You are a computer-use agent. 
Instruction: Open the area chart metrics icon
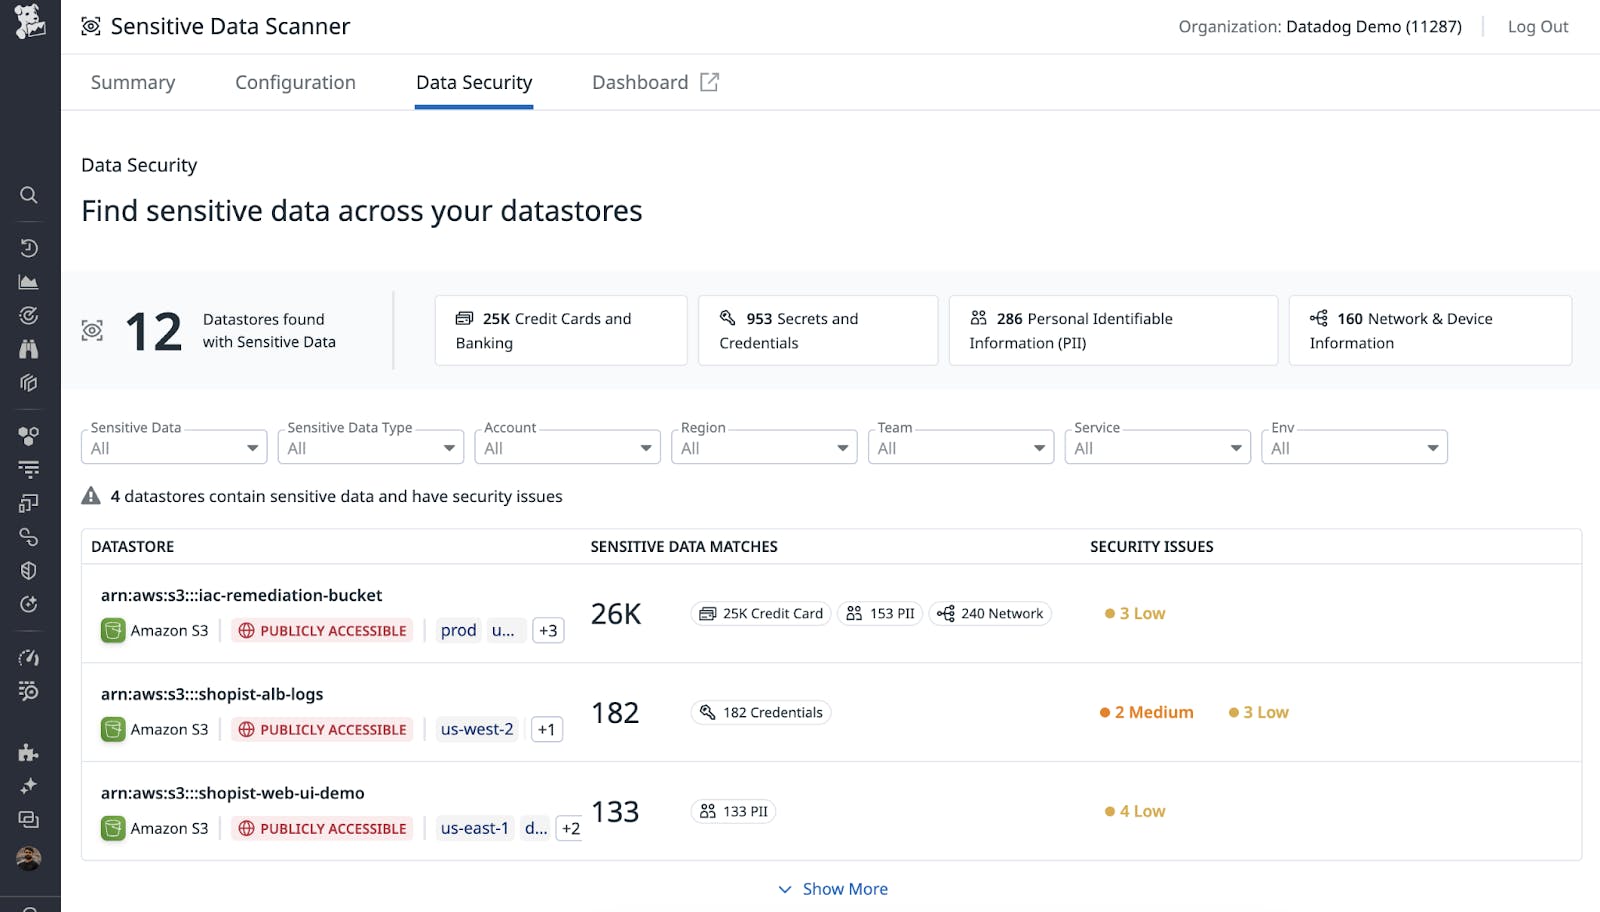[x=29, y=281]
